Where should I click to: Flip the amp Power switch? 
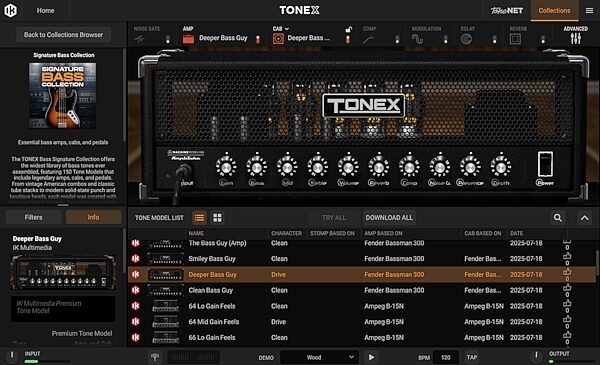click(x=545, y=164)
